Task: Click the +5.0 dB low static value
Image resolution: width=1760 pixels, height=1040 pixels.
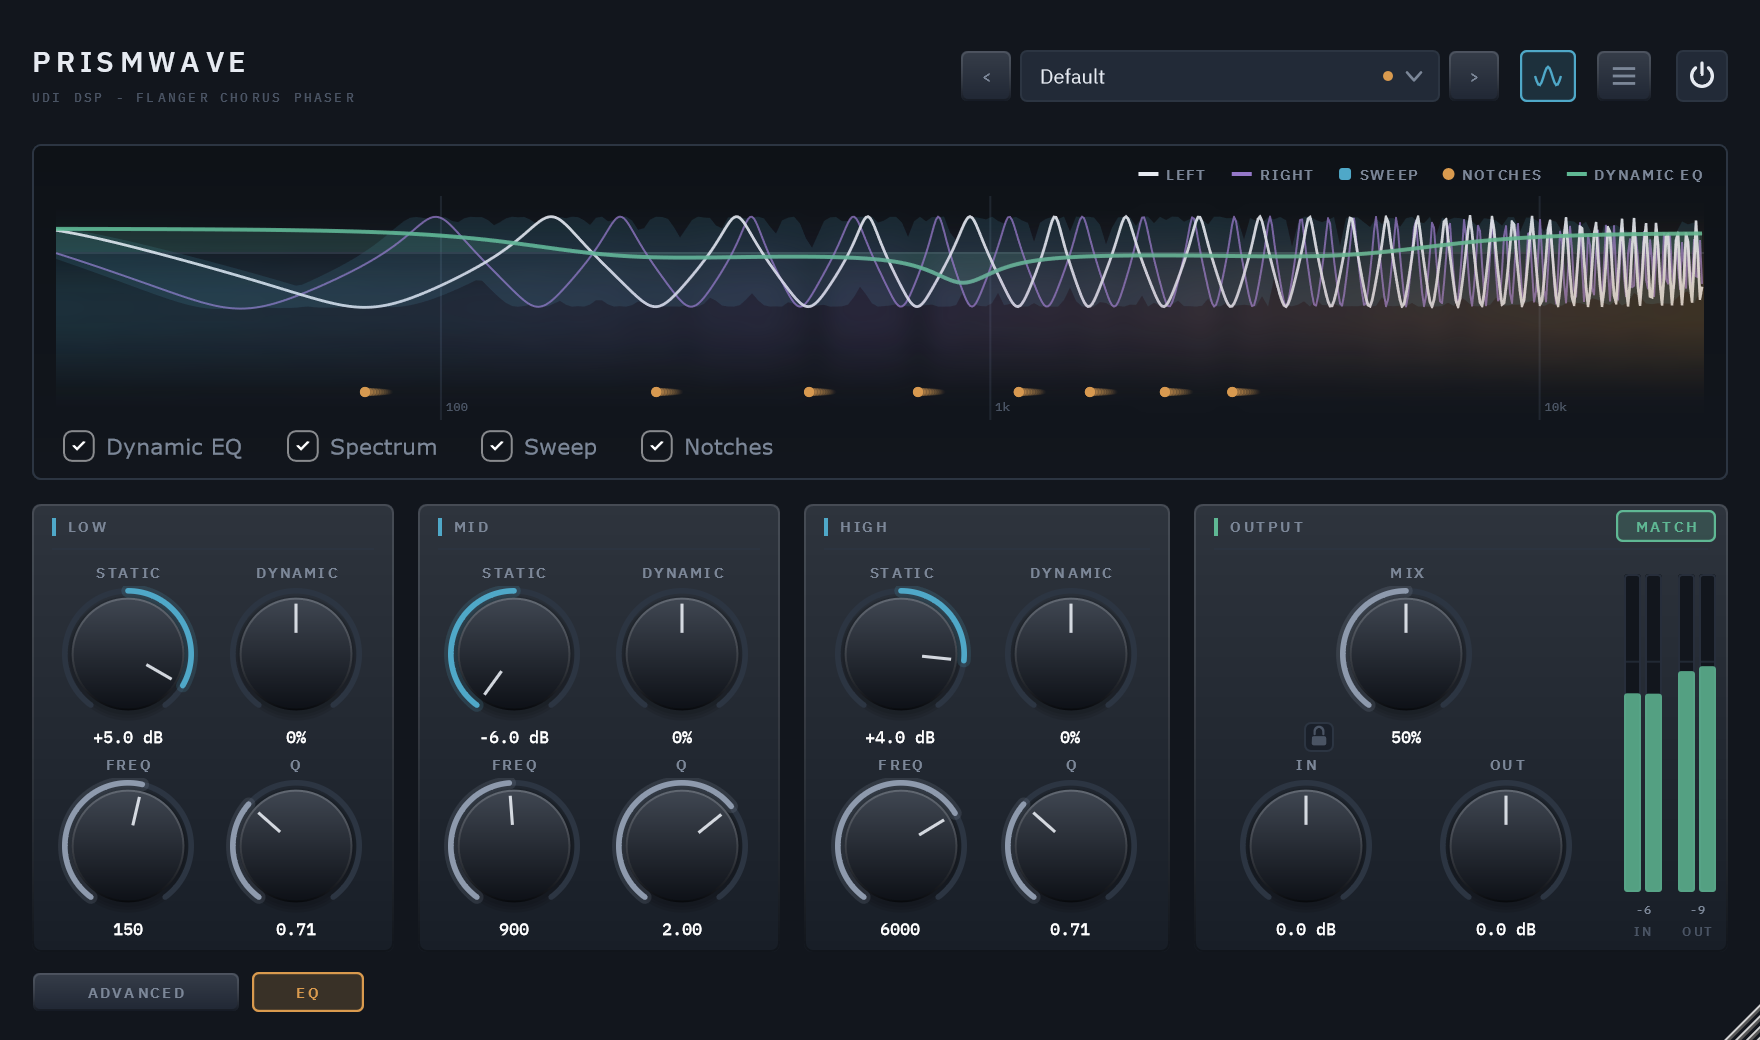Action: pyautogui.click(x=128, y=738)
